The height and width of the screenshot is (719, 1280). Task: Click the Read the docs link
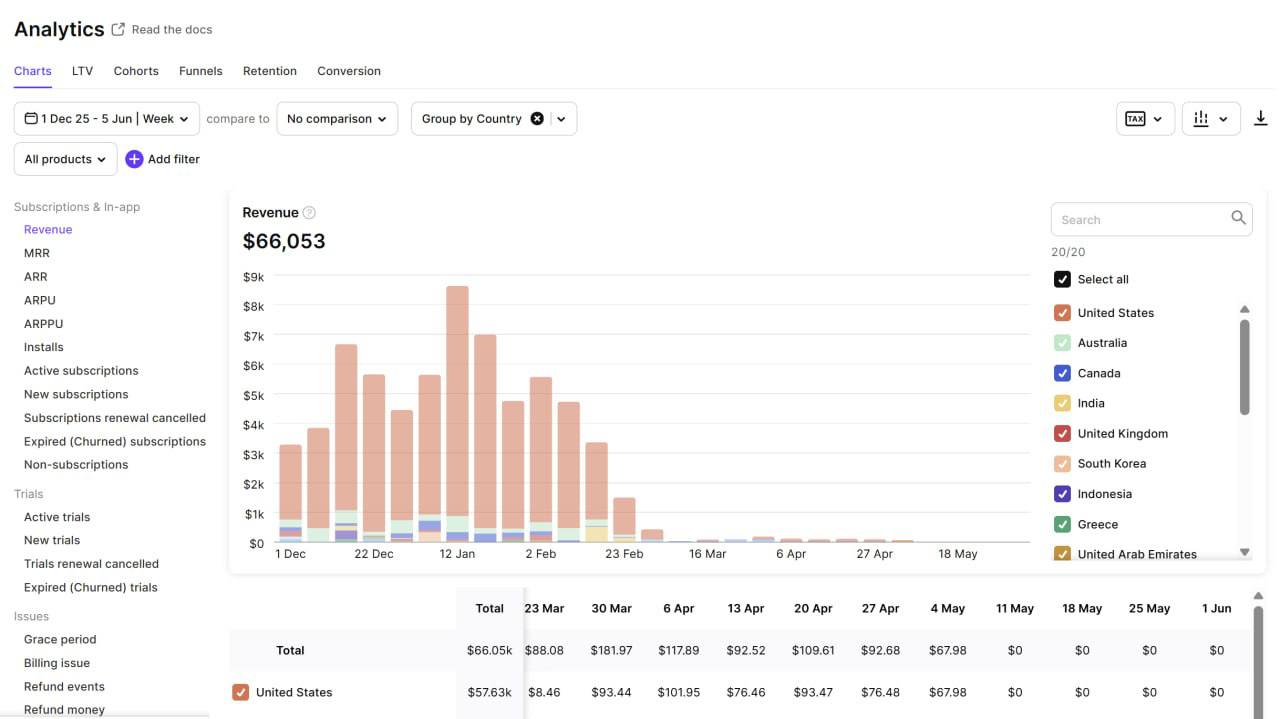[172, 29]
